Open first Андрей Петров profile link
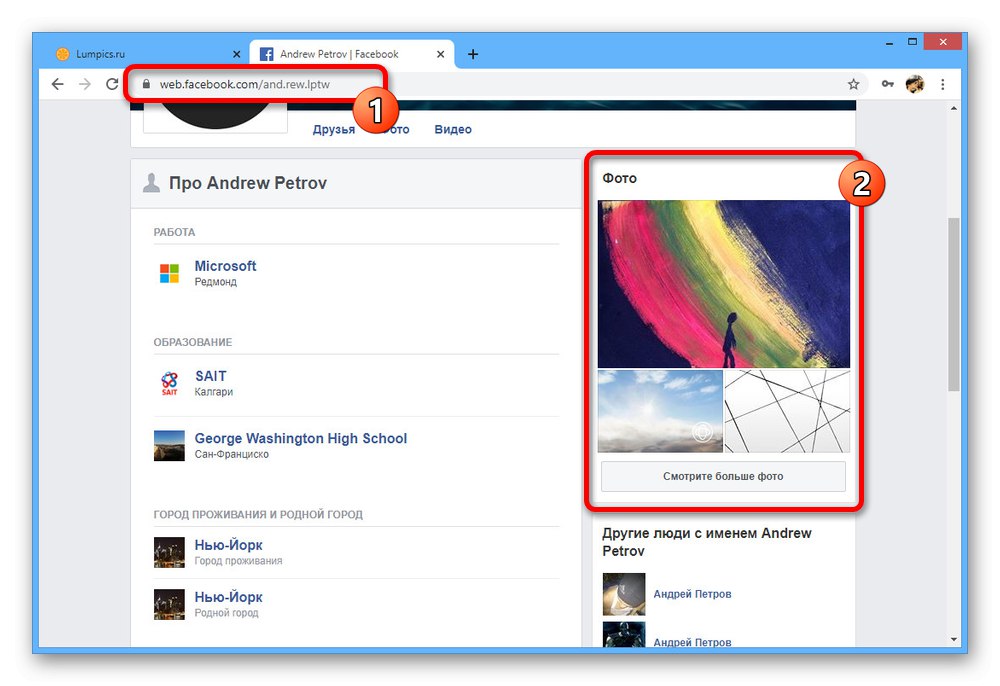 click(x=692, y=594)
